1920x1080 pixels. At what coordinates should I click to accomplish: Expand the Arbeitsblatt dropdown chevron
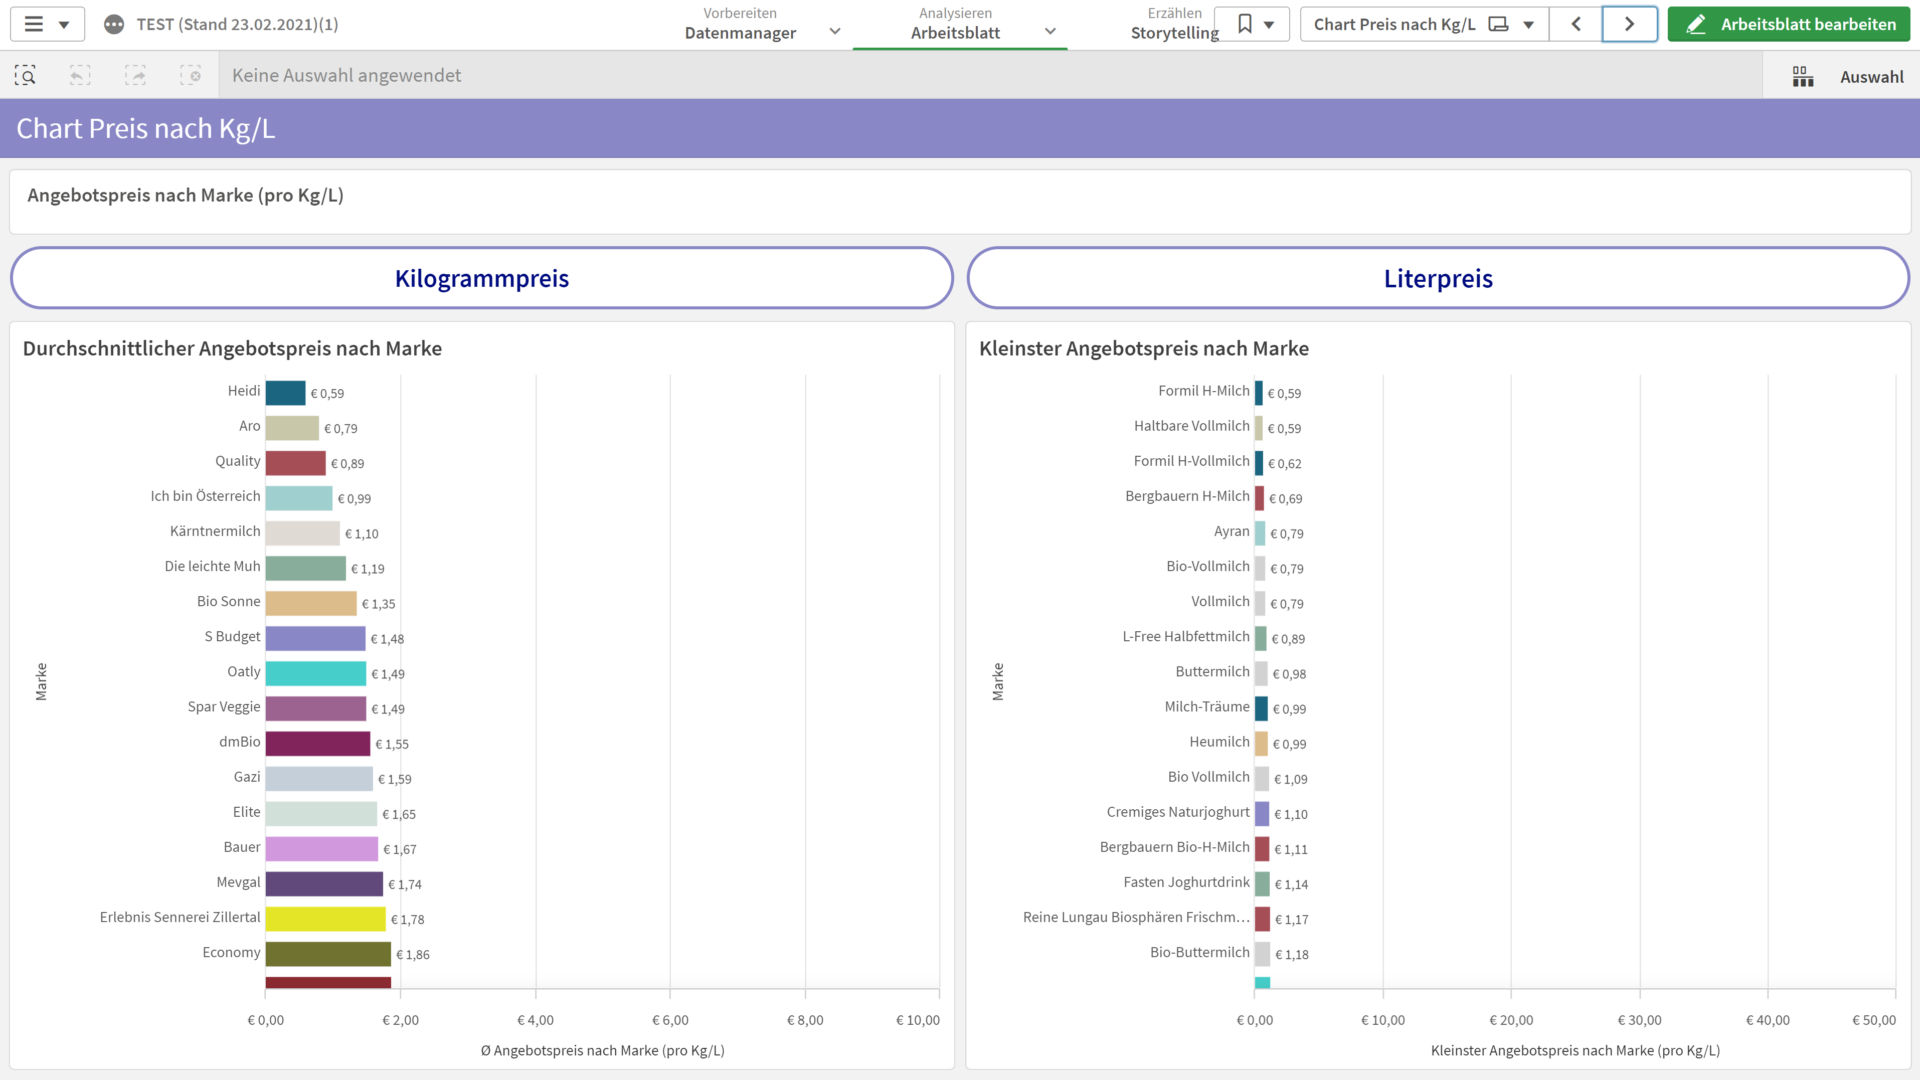[x=1050, y=32]
